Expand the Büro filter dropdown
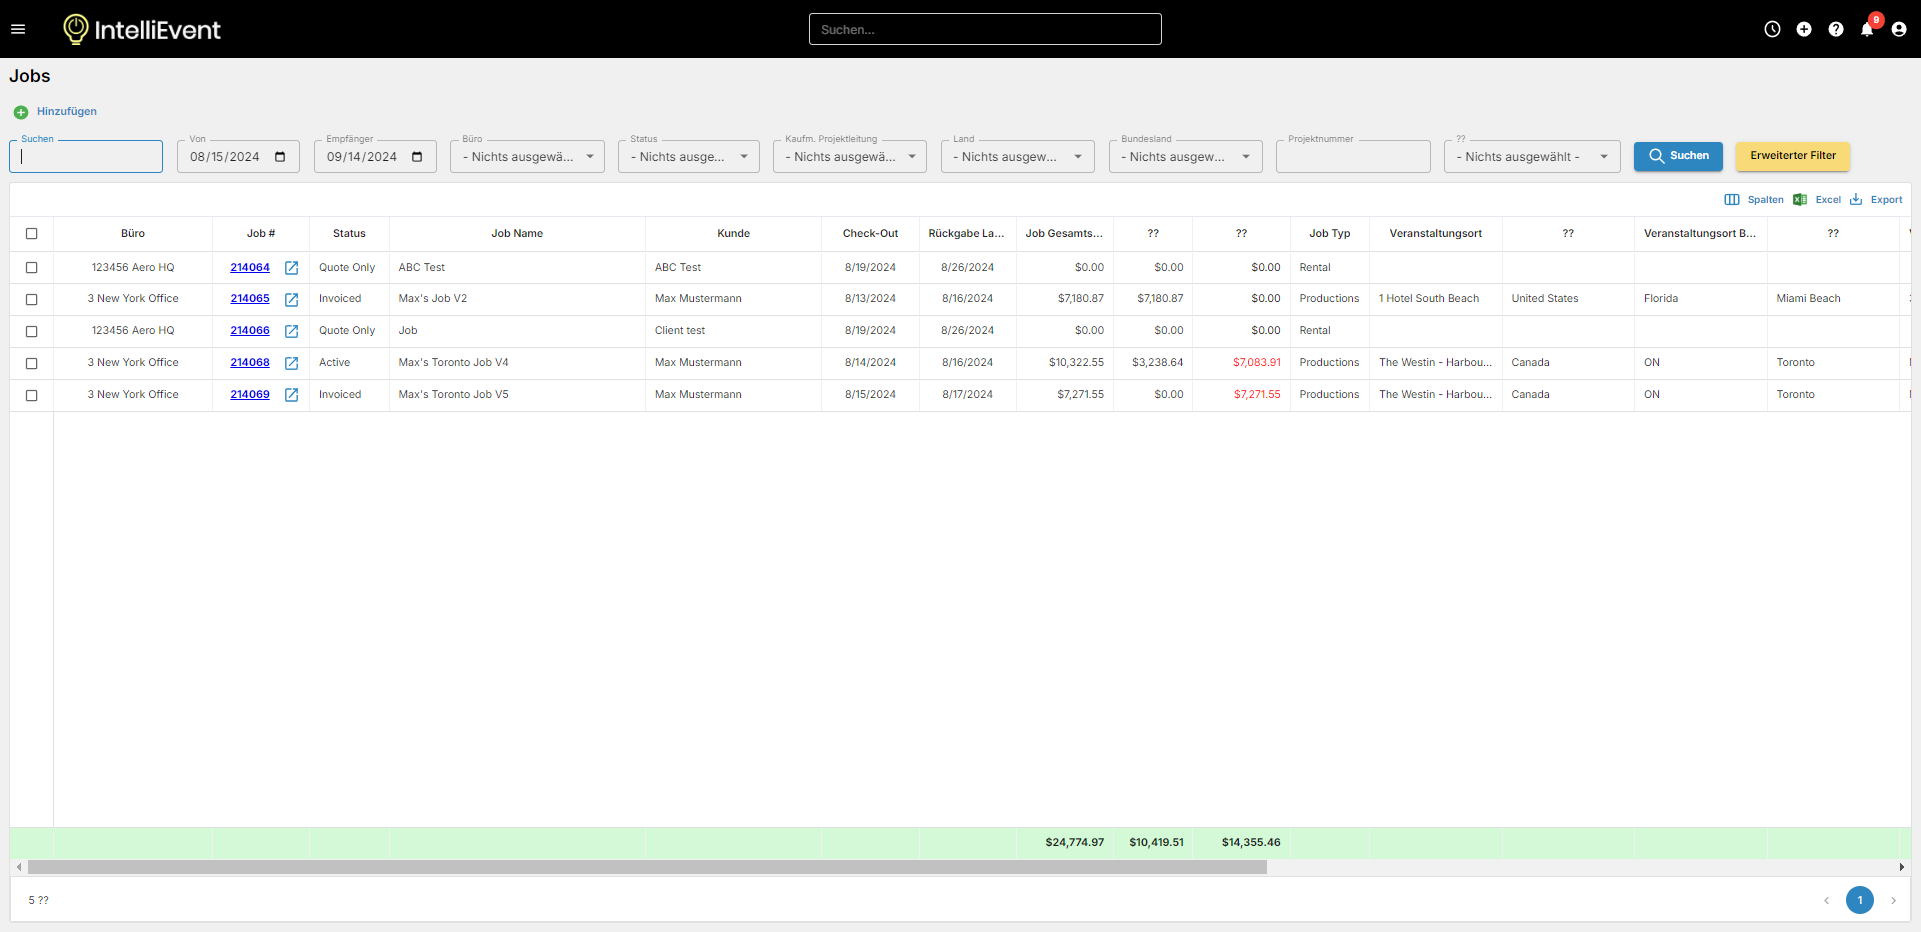Image resolution: width=1921 pixels, height=932 pixels. click(x=527, y=157)
